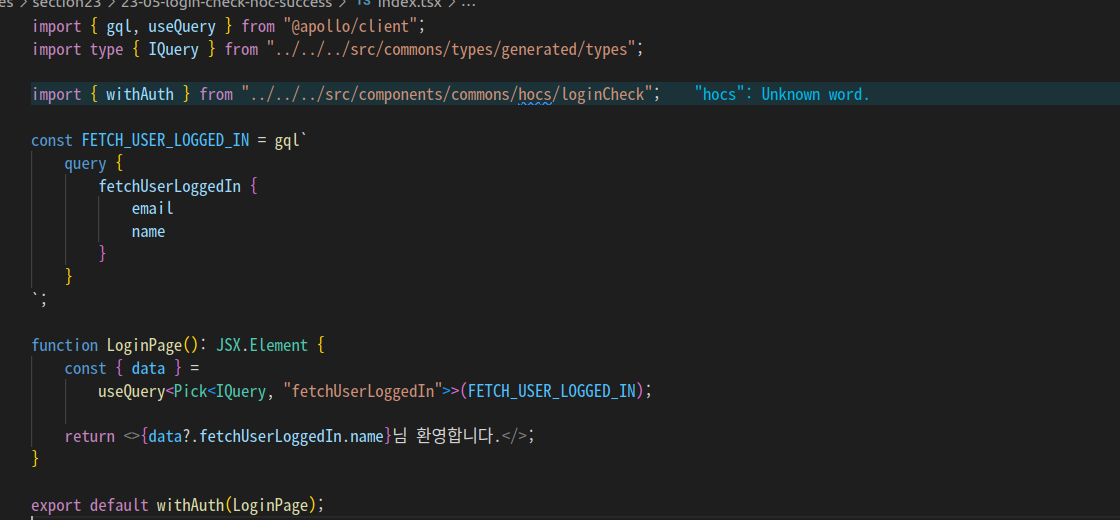This screenshot has height=520, width=1120.
Task: Click the '"hocs": Unknown word.' inline warning
Action: (781, 94)
